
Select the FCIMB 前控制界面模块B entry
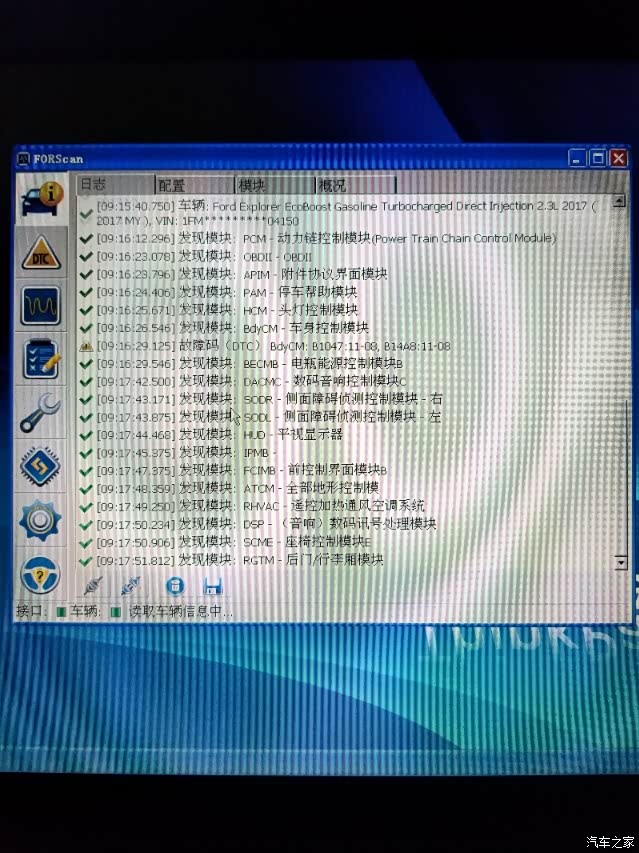(x=242, y=471)
